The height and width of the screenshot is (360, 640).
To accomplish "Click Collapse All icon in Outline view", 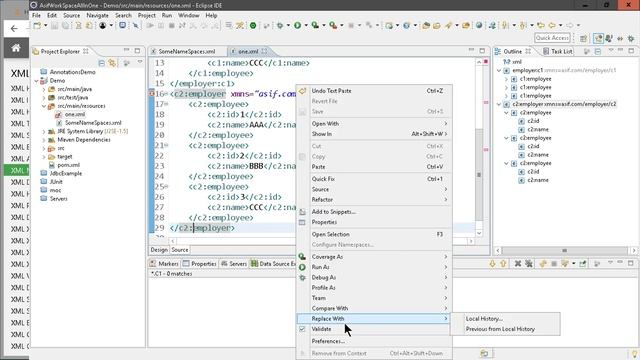I will click(x=598, y=51).
